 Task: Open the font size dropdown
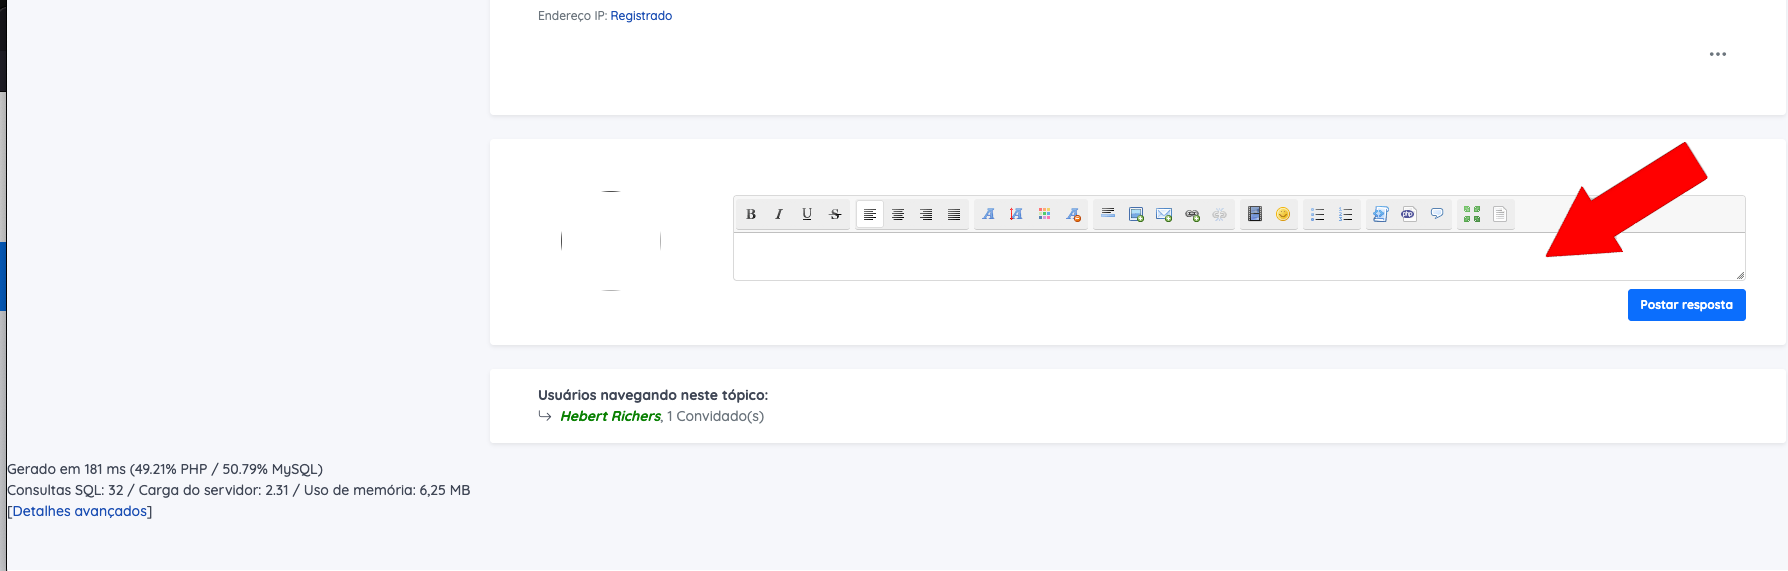click(1016, 214)
